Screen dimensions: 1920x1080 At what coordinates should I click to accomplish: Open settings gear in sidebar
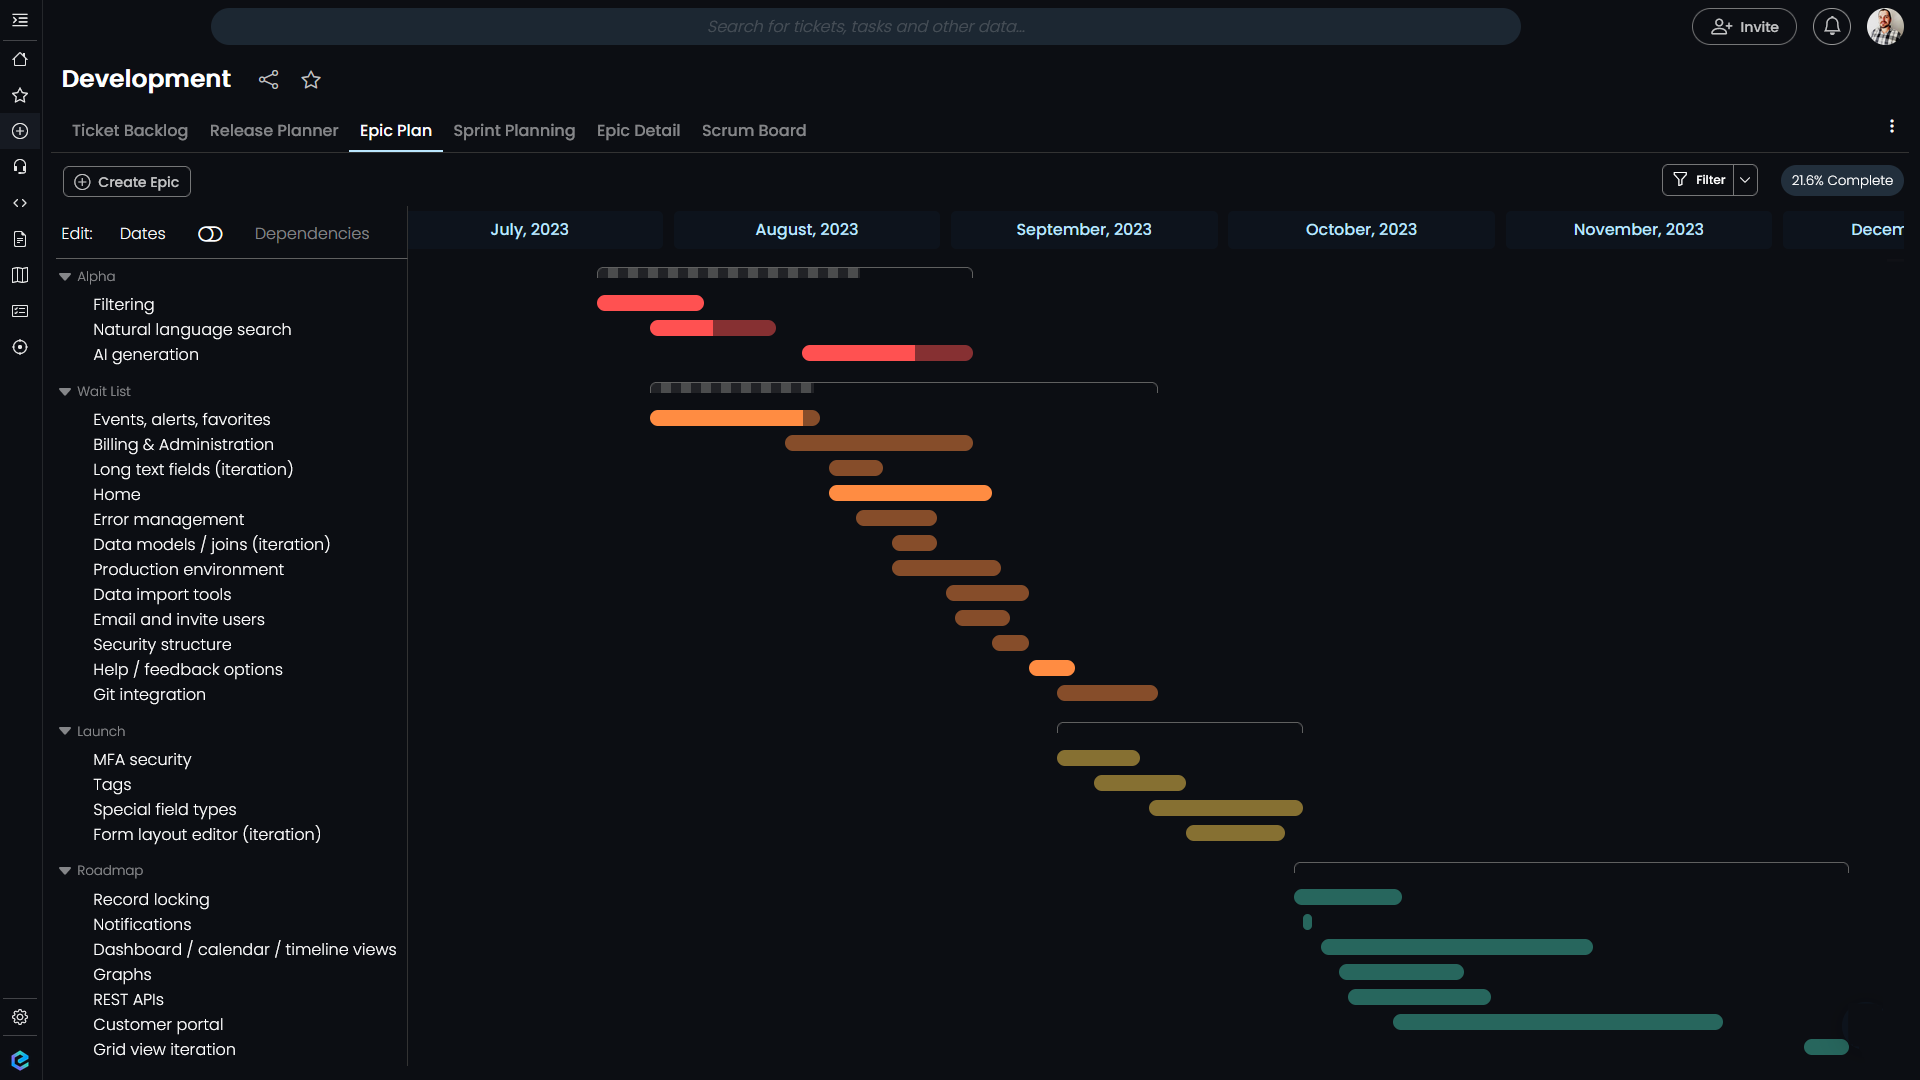click(20, 1017)
